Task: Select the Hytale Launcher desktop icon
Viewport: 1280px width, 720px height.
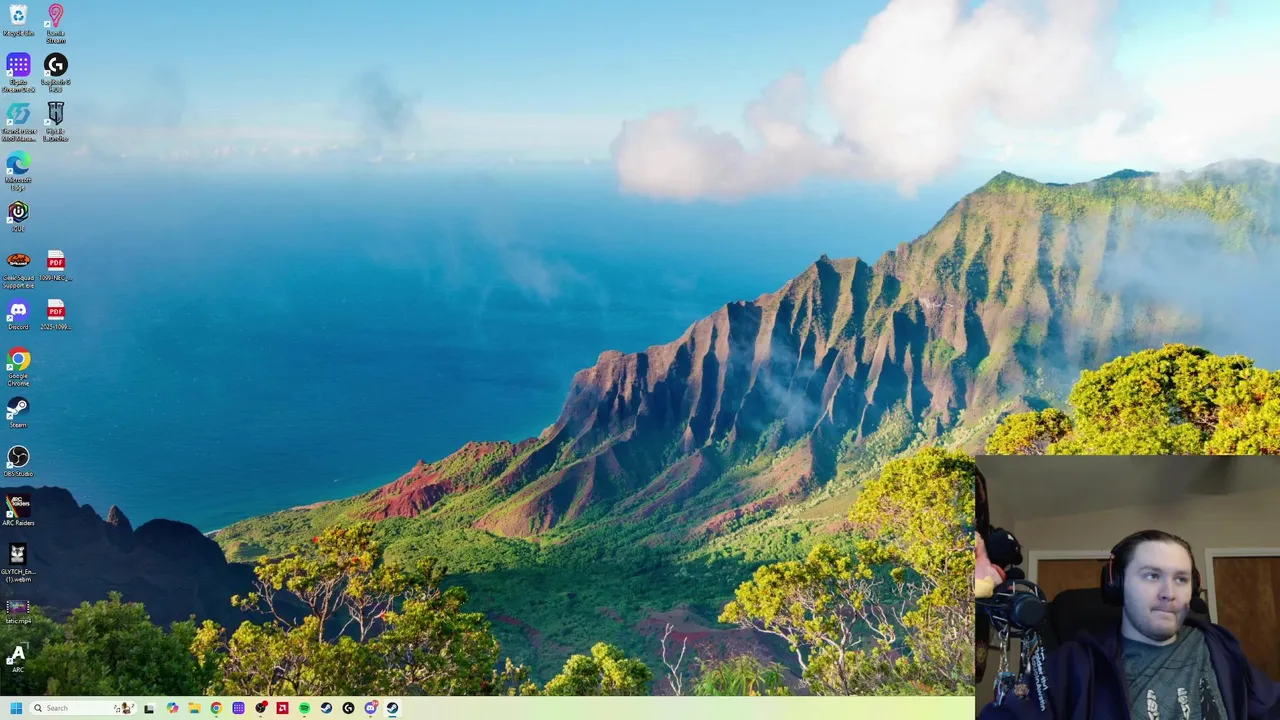Action: click(x=56, y=121)
